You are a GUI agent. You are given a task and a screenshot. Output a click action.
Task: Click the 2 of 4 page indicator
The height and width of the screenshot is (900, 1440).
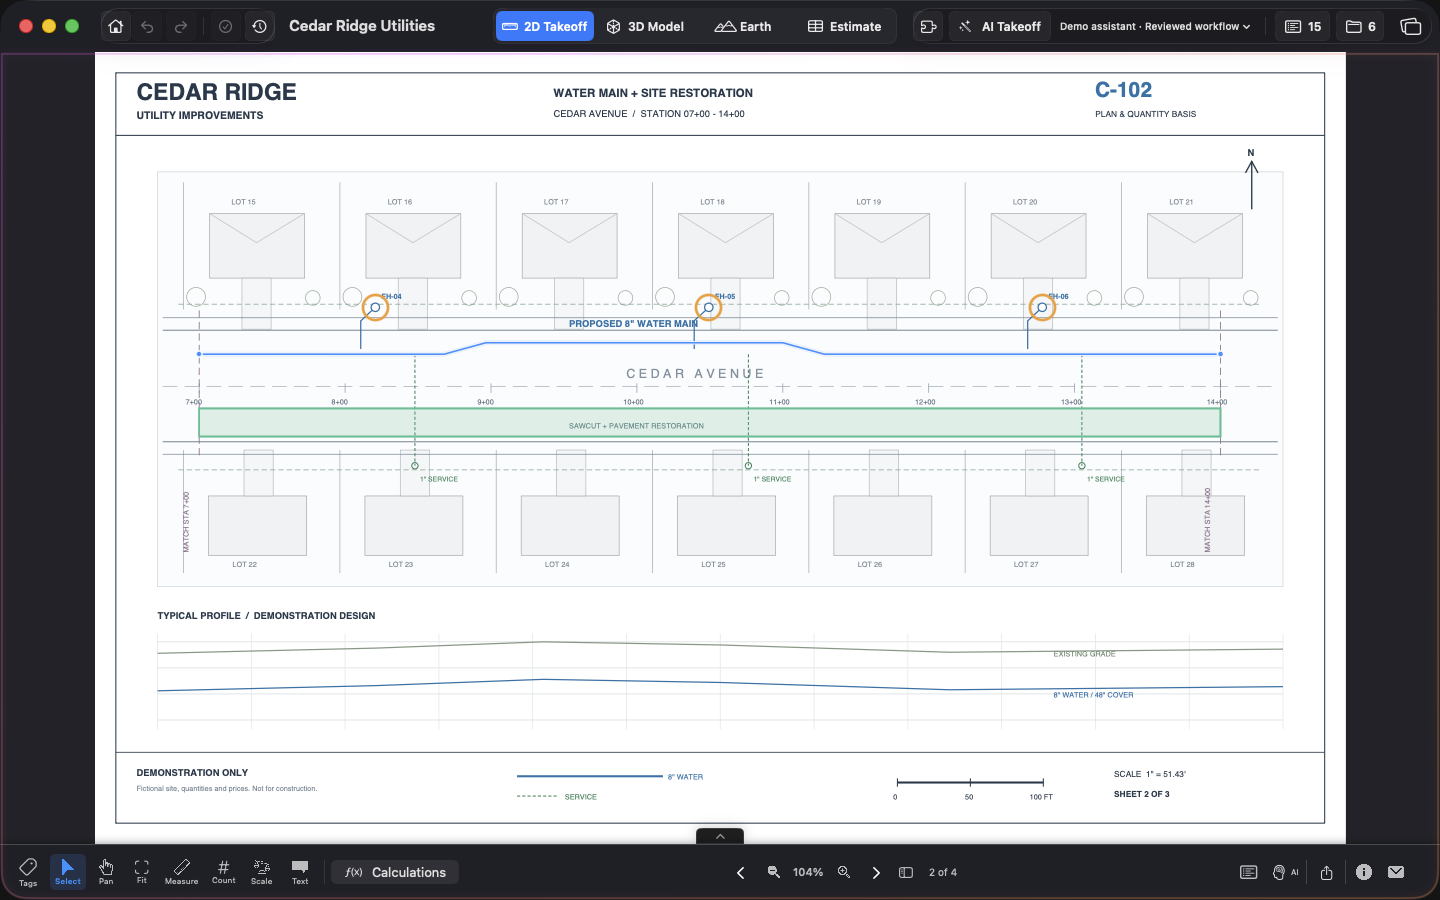943,873
